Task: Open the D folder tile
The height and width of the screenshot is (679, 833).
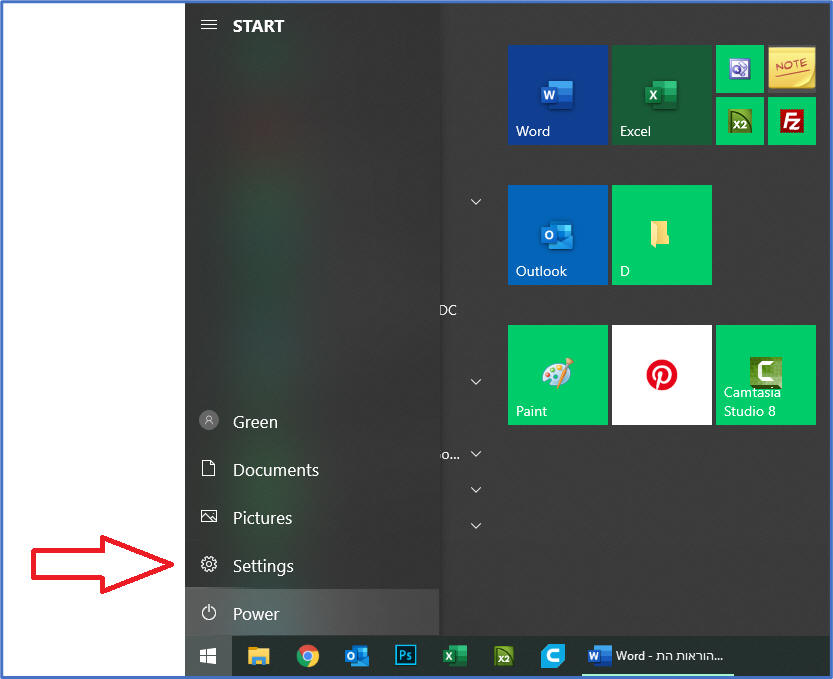Action: (661, 235)
